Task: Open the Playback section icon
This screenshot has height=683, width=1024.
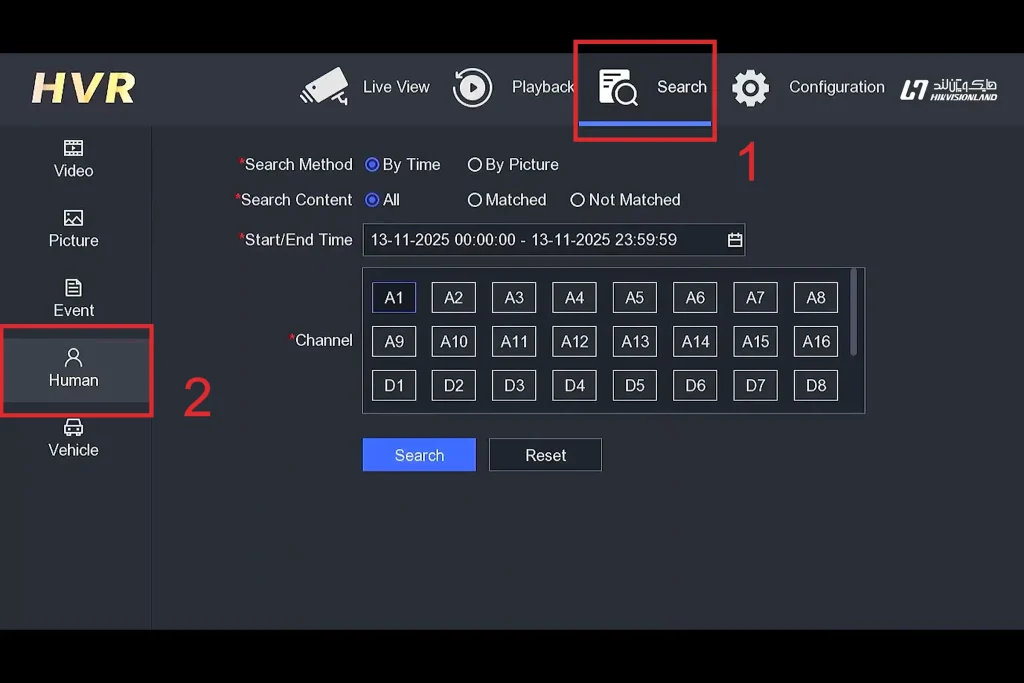Action: click(x=471, y=87)
